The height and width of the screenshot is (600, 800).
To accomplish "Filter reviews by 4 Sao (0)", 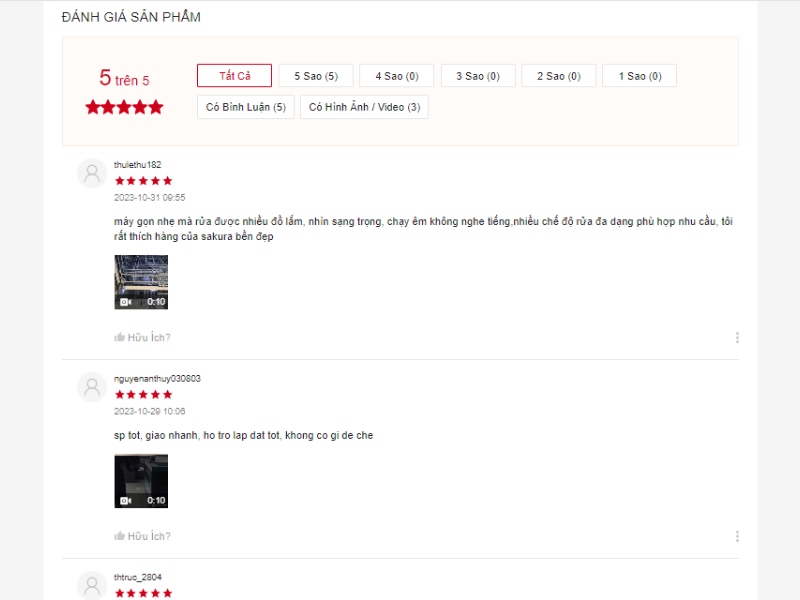I will tap(396, 76).
